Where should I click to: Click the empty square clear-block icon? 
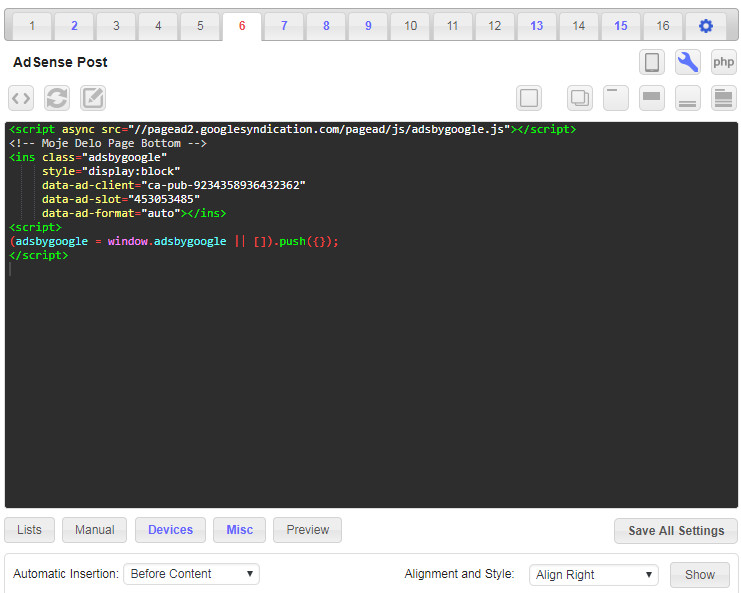click(529, 98)
